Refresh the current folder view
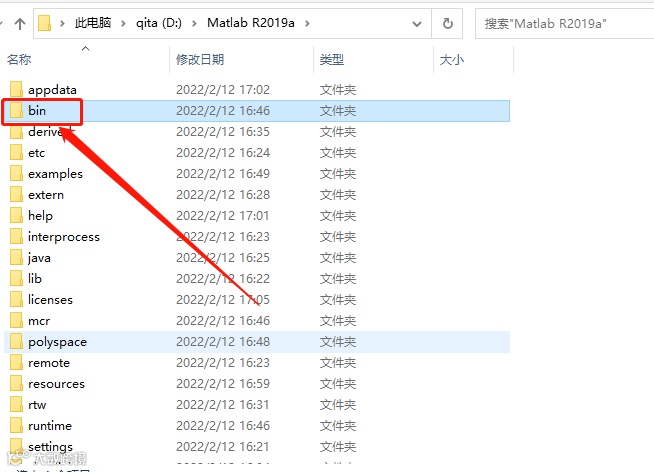Viewport: 654px width, 472px height. tap(448, 23)
